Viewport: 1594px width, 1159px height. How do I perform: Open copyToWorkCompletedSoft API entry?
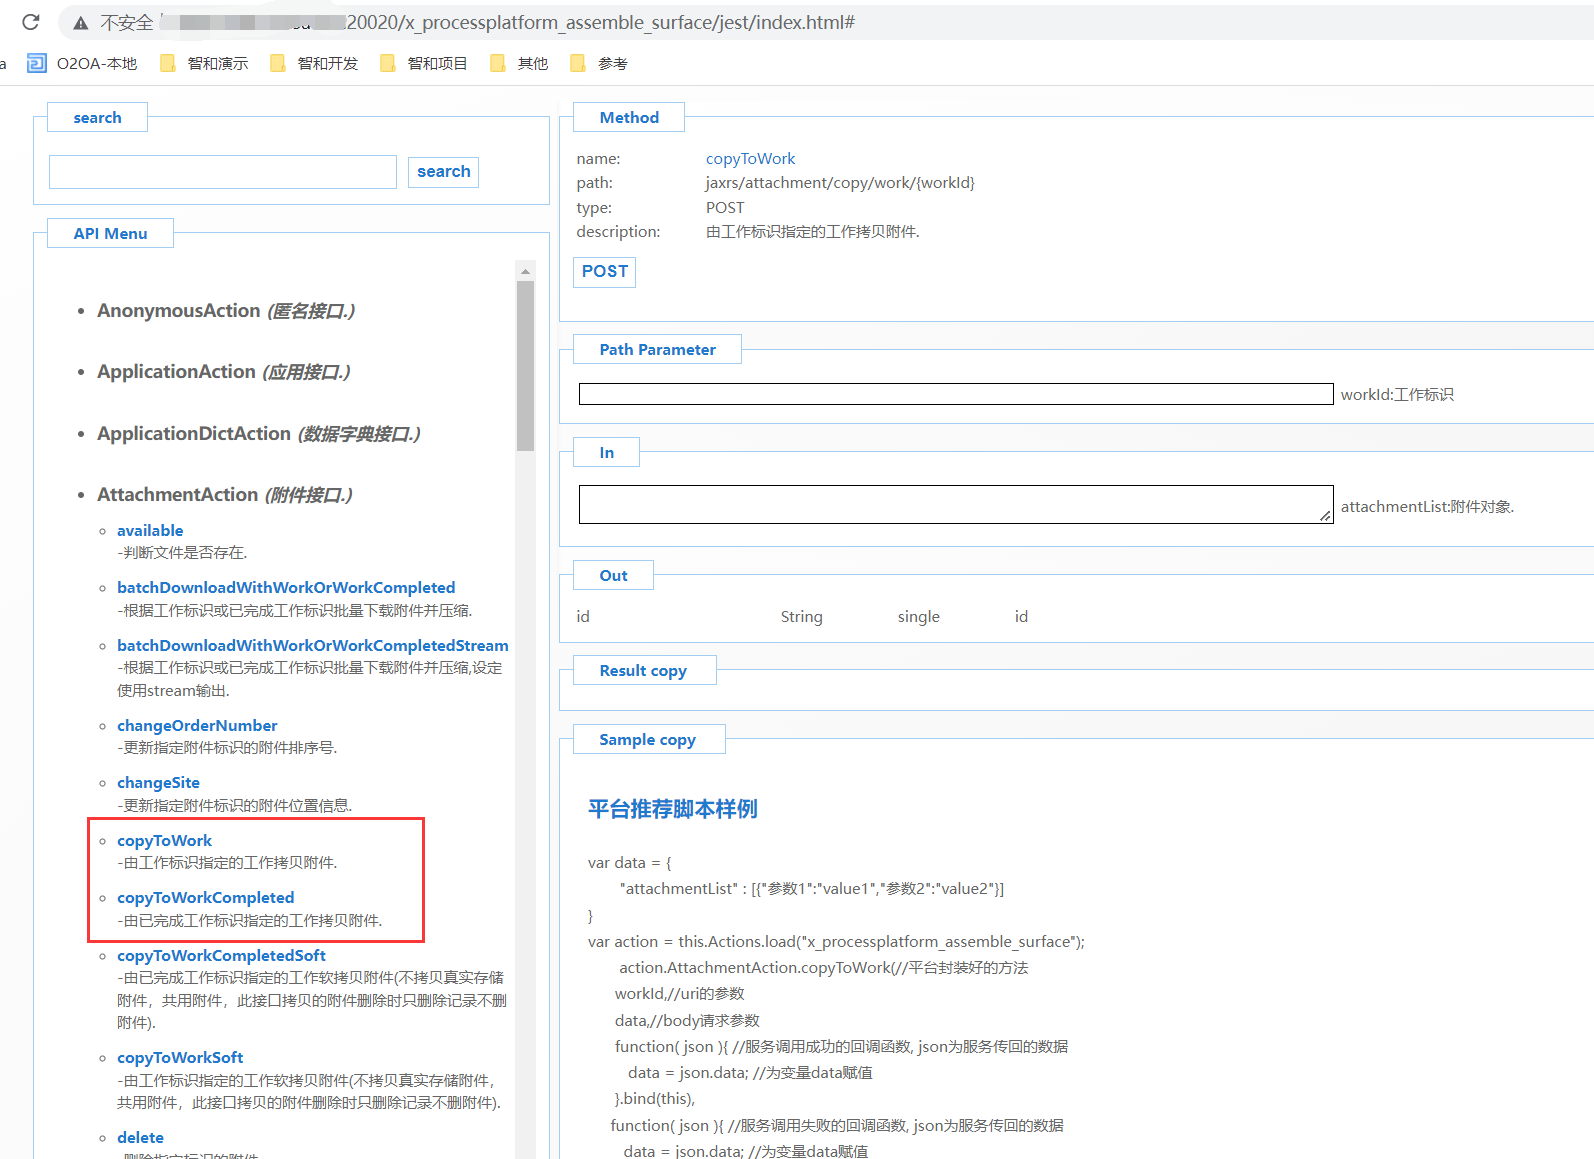pos(221,956)
